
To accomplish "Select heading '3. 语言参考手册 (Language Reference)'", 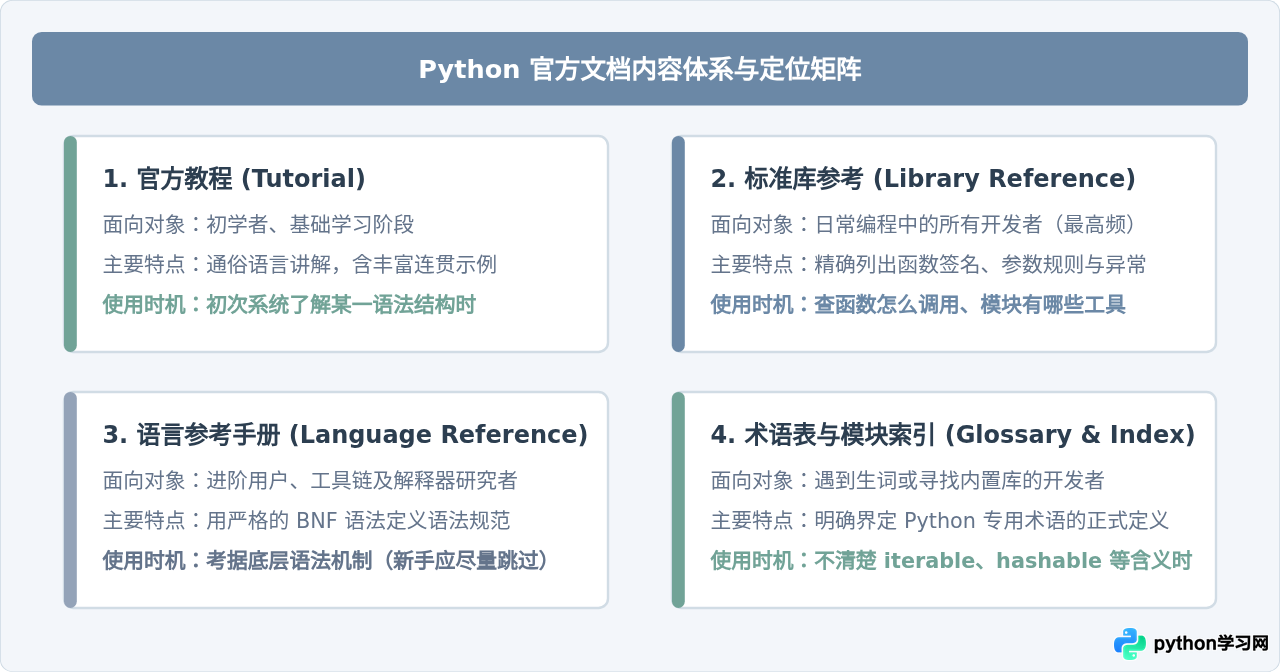I will [x=345, y=435].
